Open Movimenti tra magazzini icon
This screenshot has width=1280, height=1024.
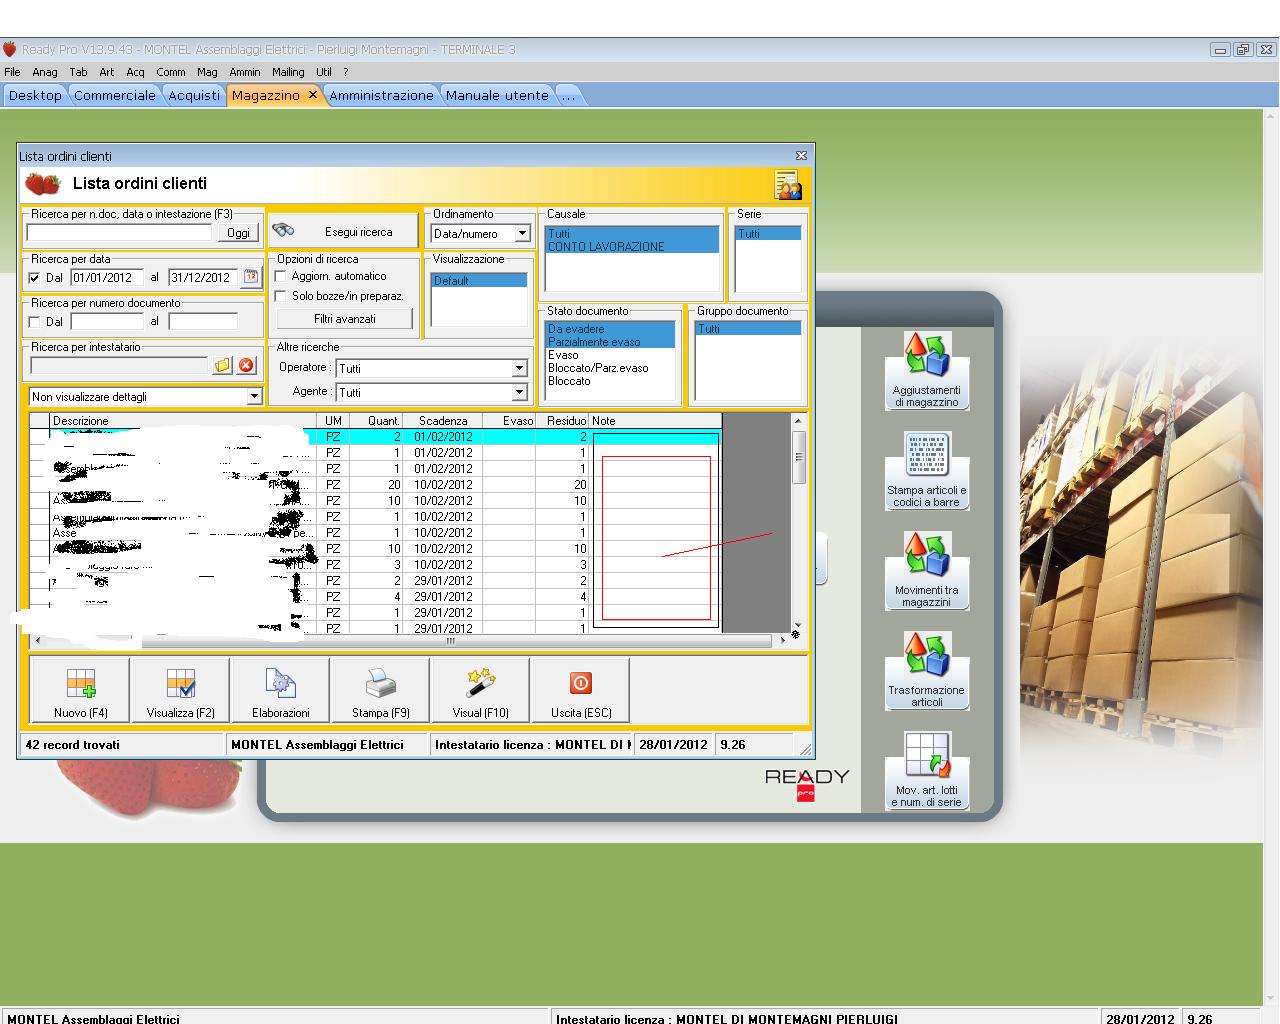tap(926, 570)
